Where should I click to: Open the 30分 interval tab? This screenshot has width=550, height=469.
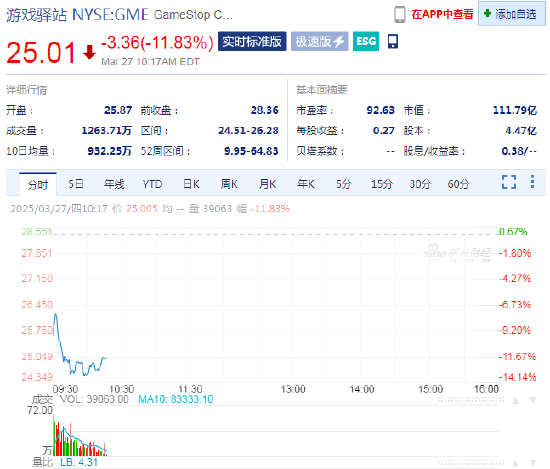[x=420, y=184]
